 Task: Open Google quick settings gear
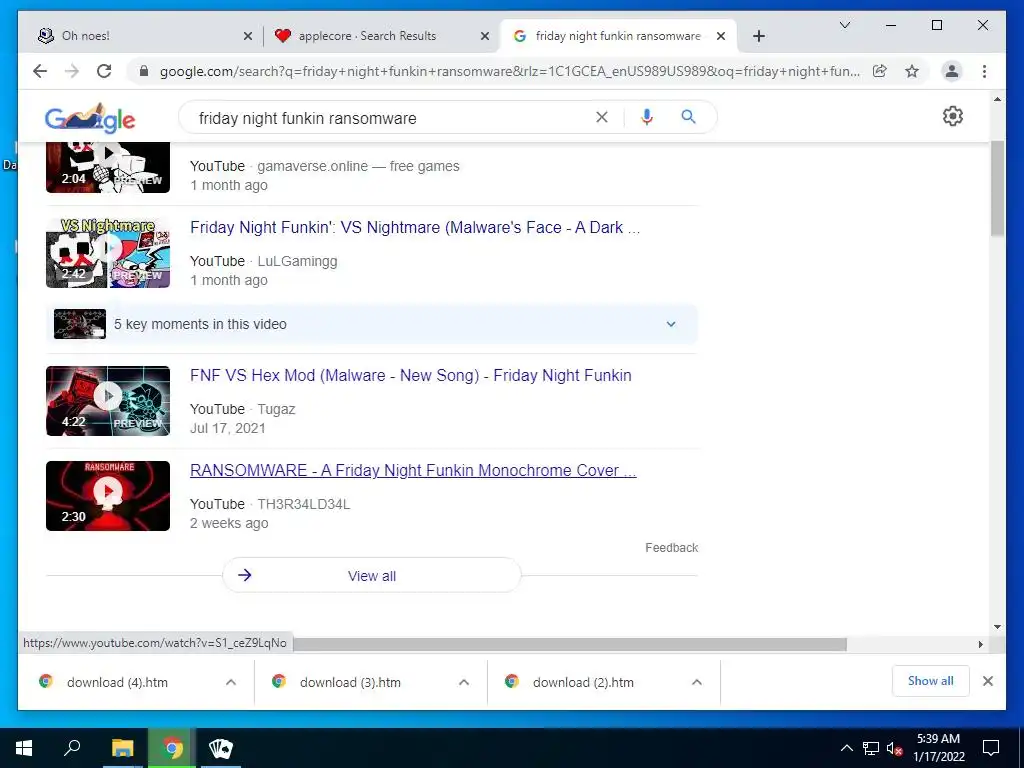pos(953,116)
